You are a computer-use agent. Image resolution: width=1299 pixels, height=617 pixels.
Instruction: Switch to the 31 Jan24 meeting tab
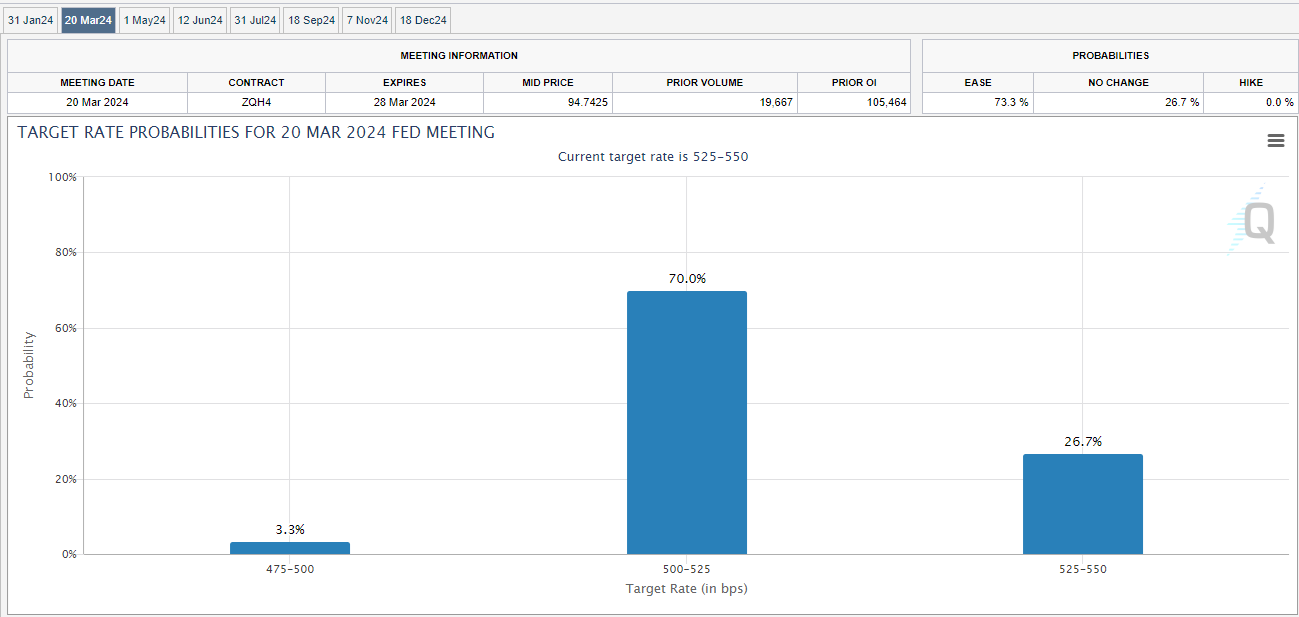[31, 20]
